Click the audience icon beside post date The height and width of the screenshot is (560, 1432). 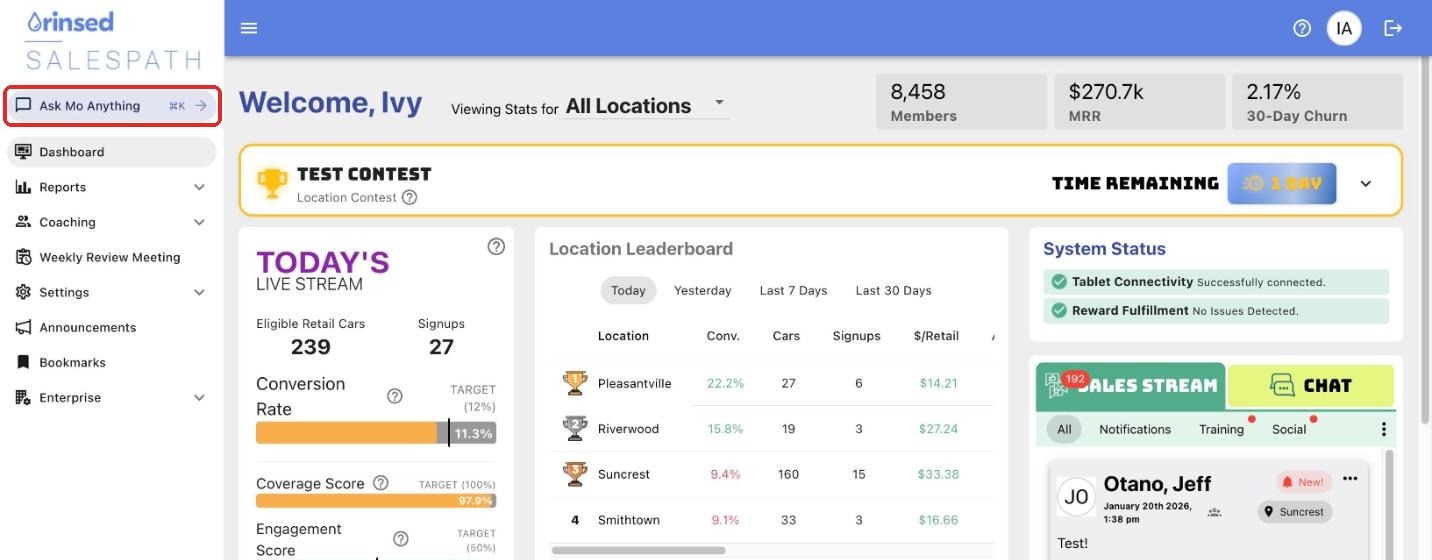(x=1215, y=512)
